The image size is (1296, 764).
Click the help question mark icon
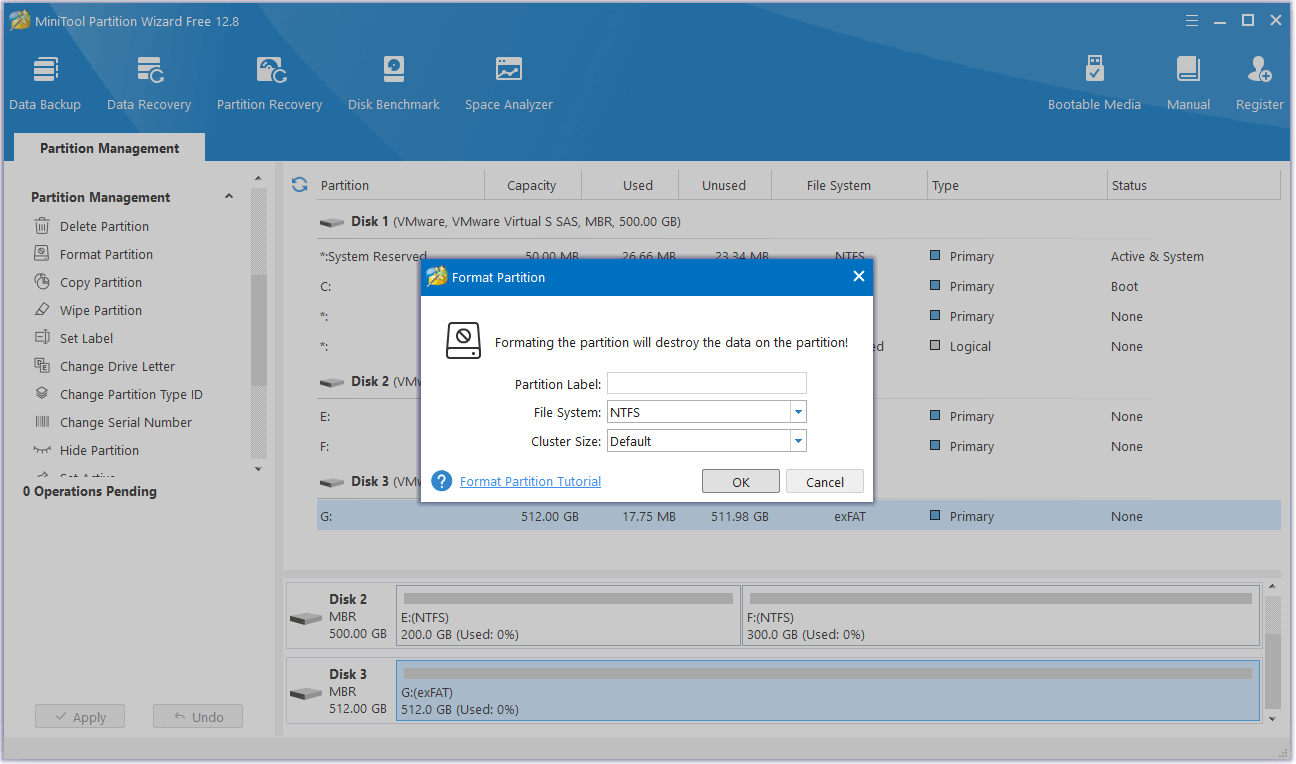442,481
